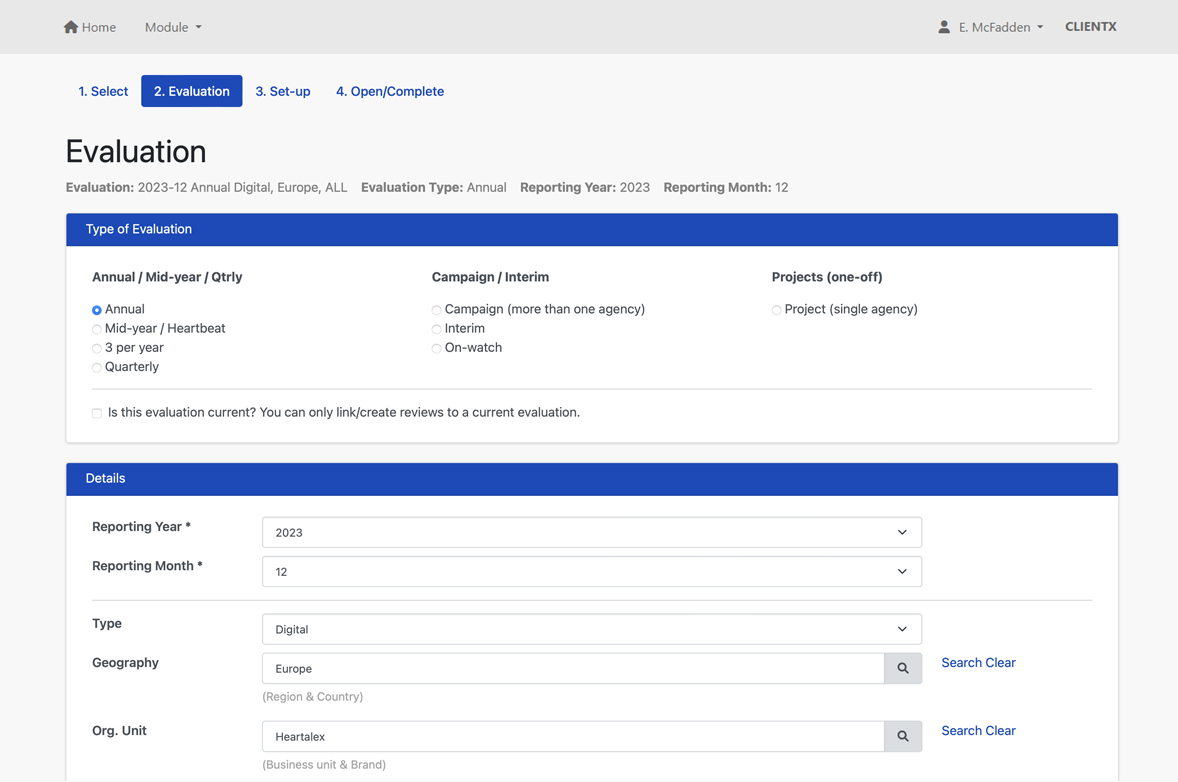Viewport: 1178px width, 782px height.
Task: Go to the 1. Select step
Action: 103,91
